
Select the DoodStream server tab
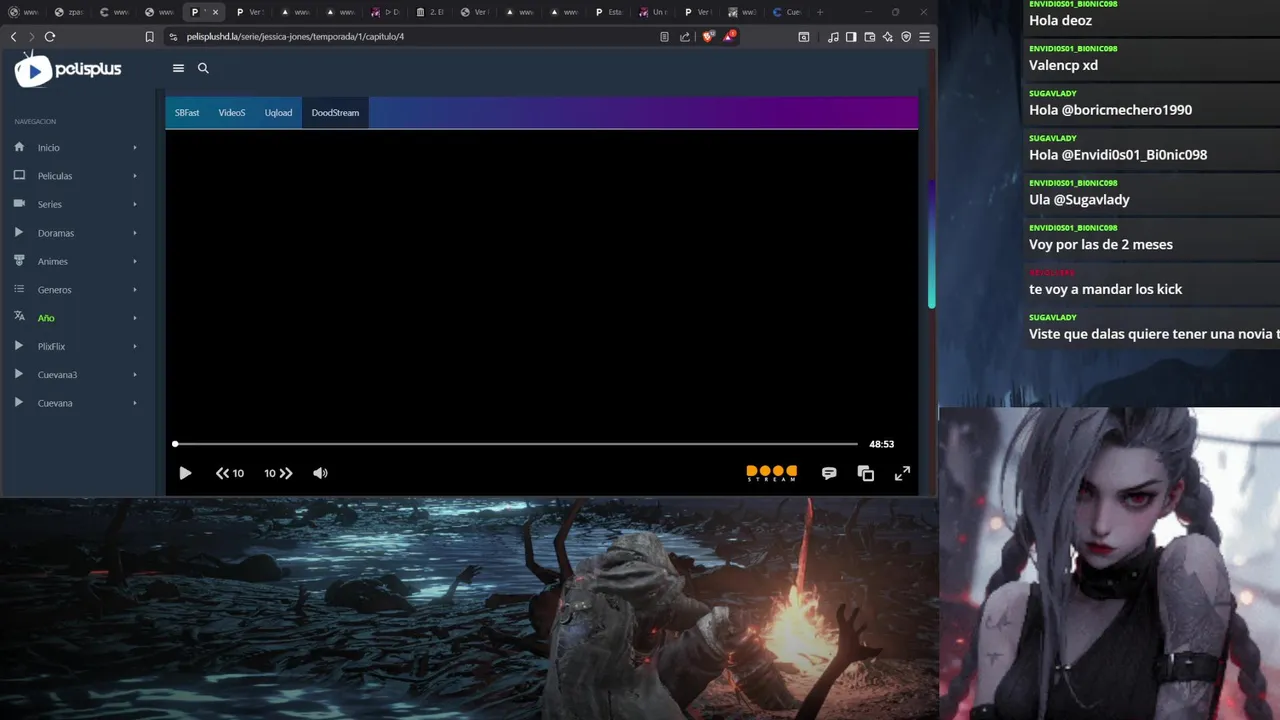coord(335,113)
